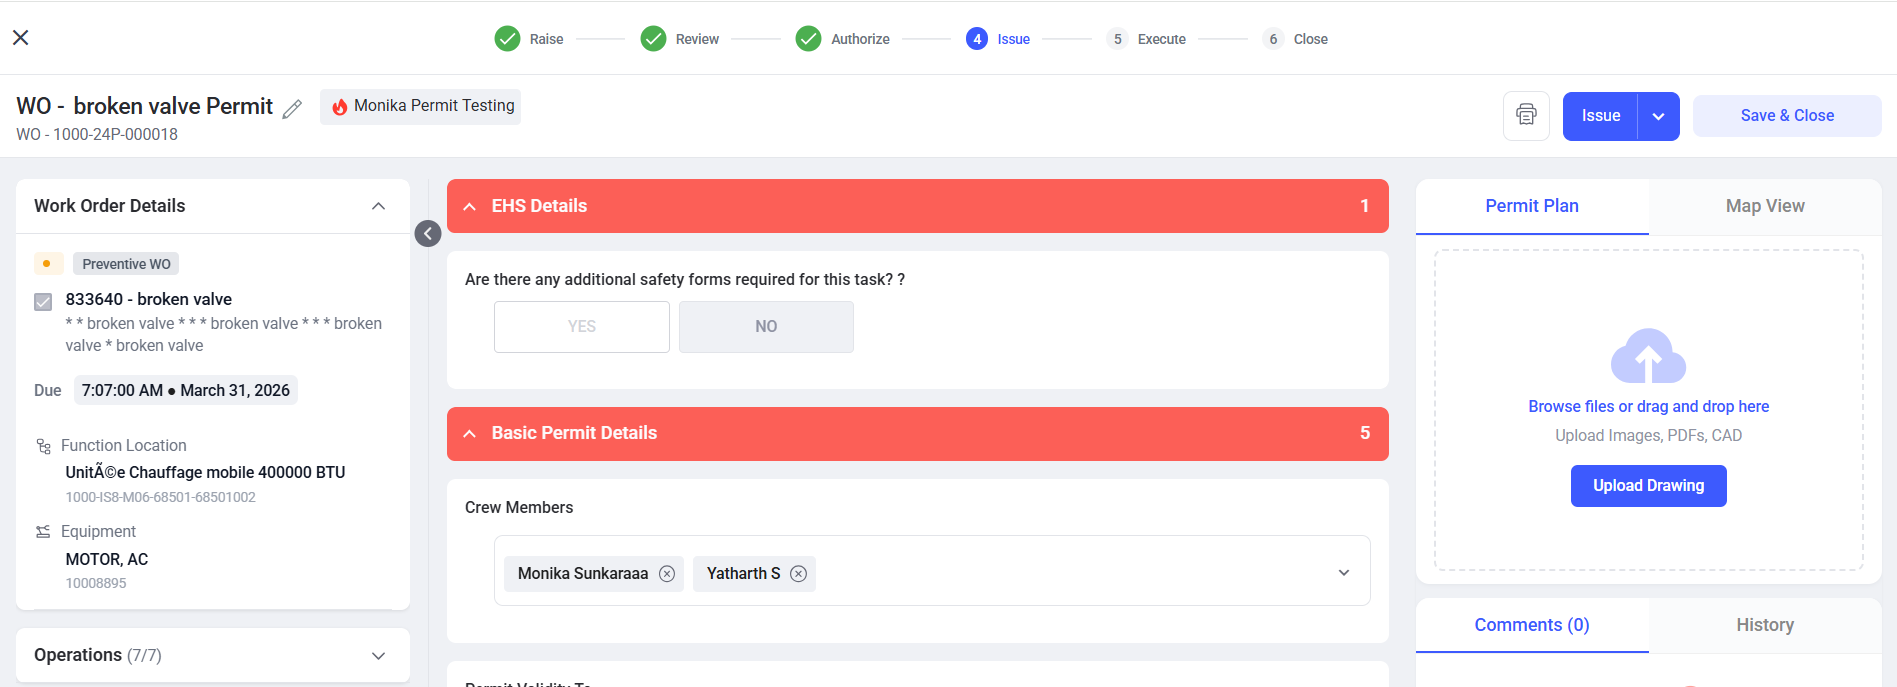Click the cloud upload icon

(x=1648, y=356)
